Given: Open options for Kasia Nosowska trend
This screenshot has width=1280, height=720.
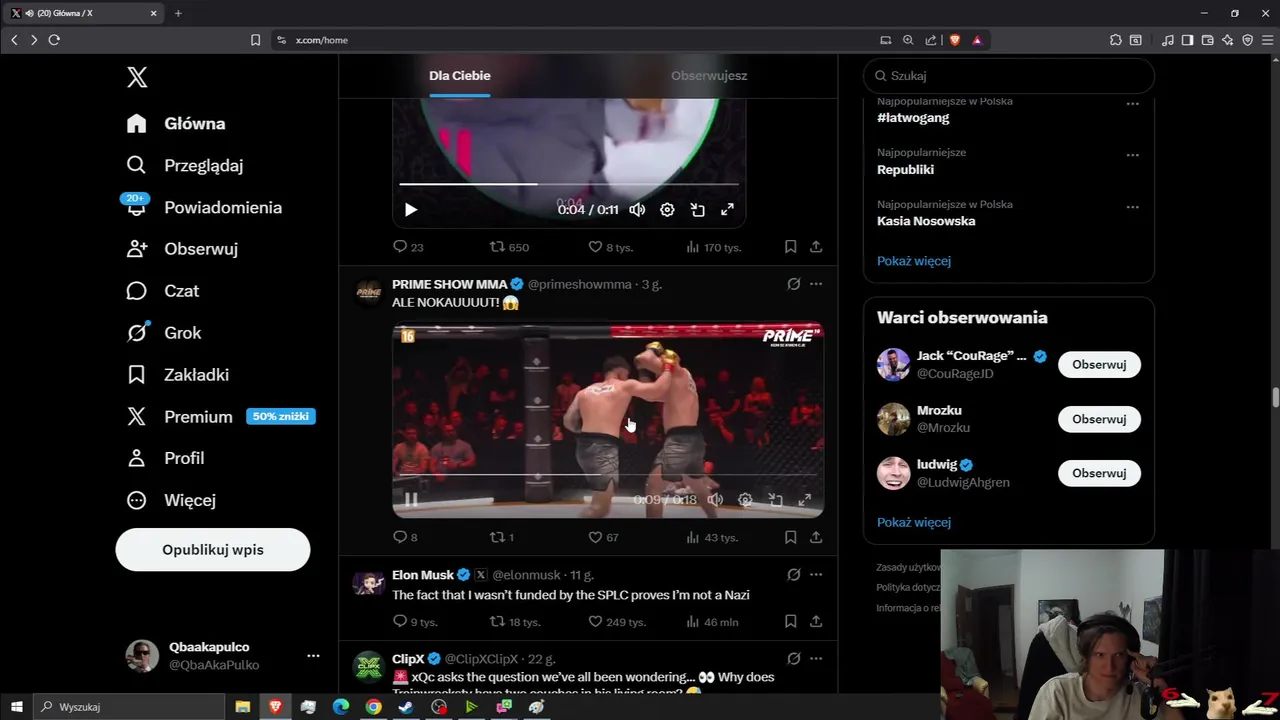Looking at the screenshot, I should pos(1132,207).
